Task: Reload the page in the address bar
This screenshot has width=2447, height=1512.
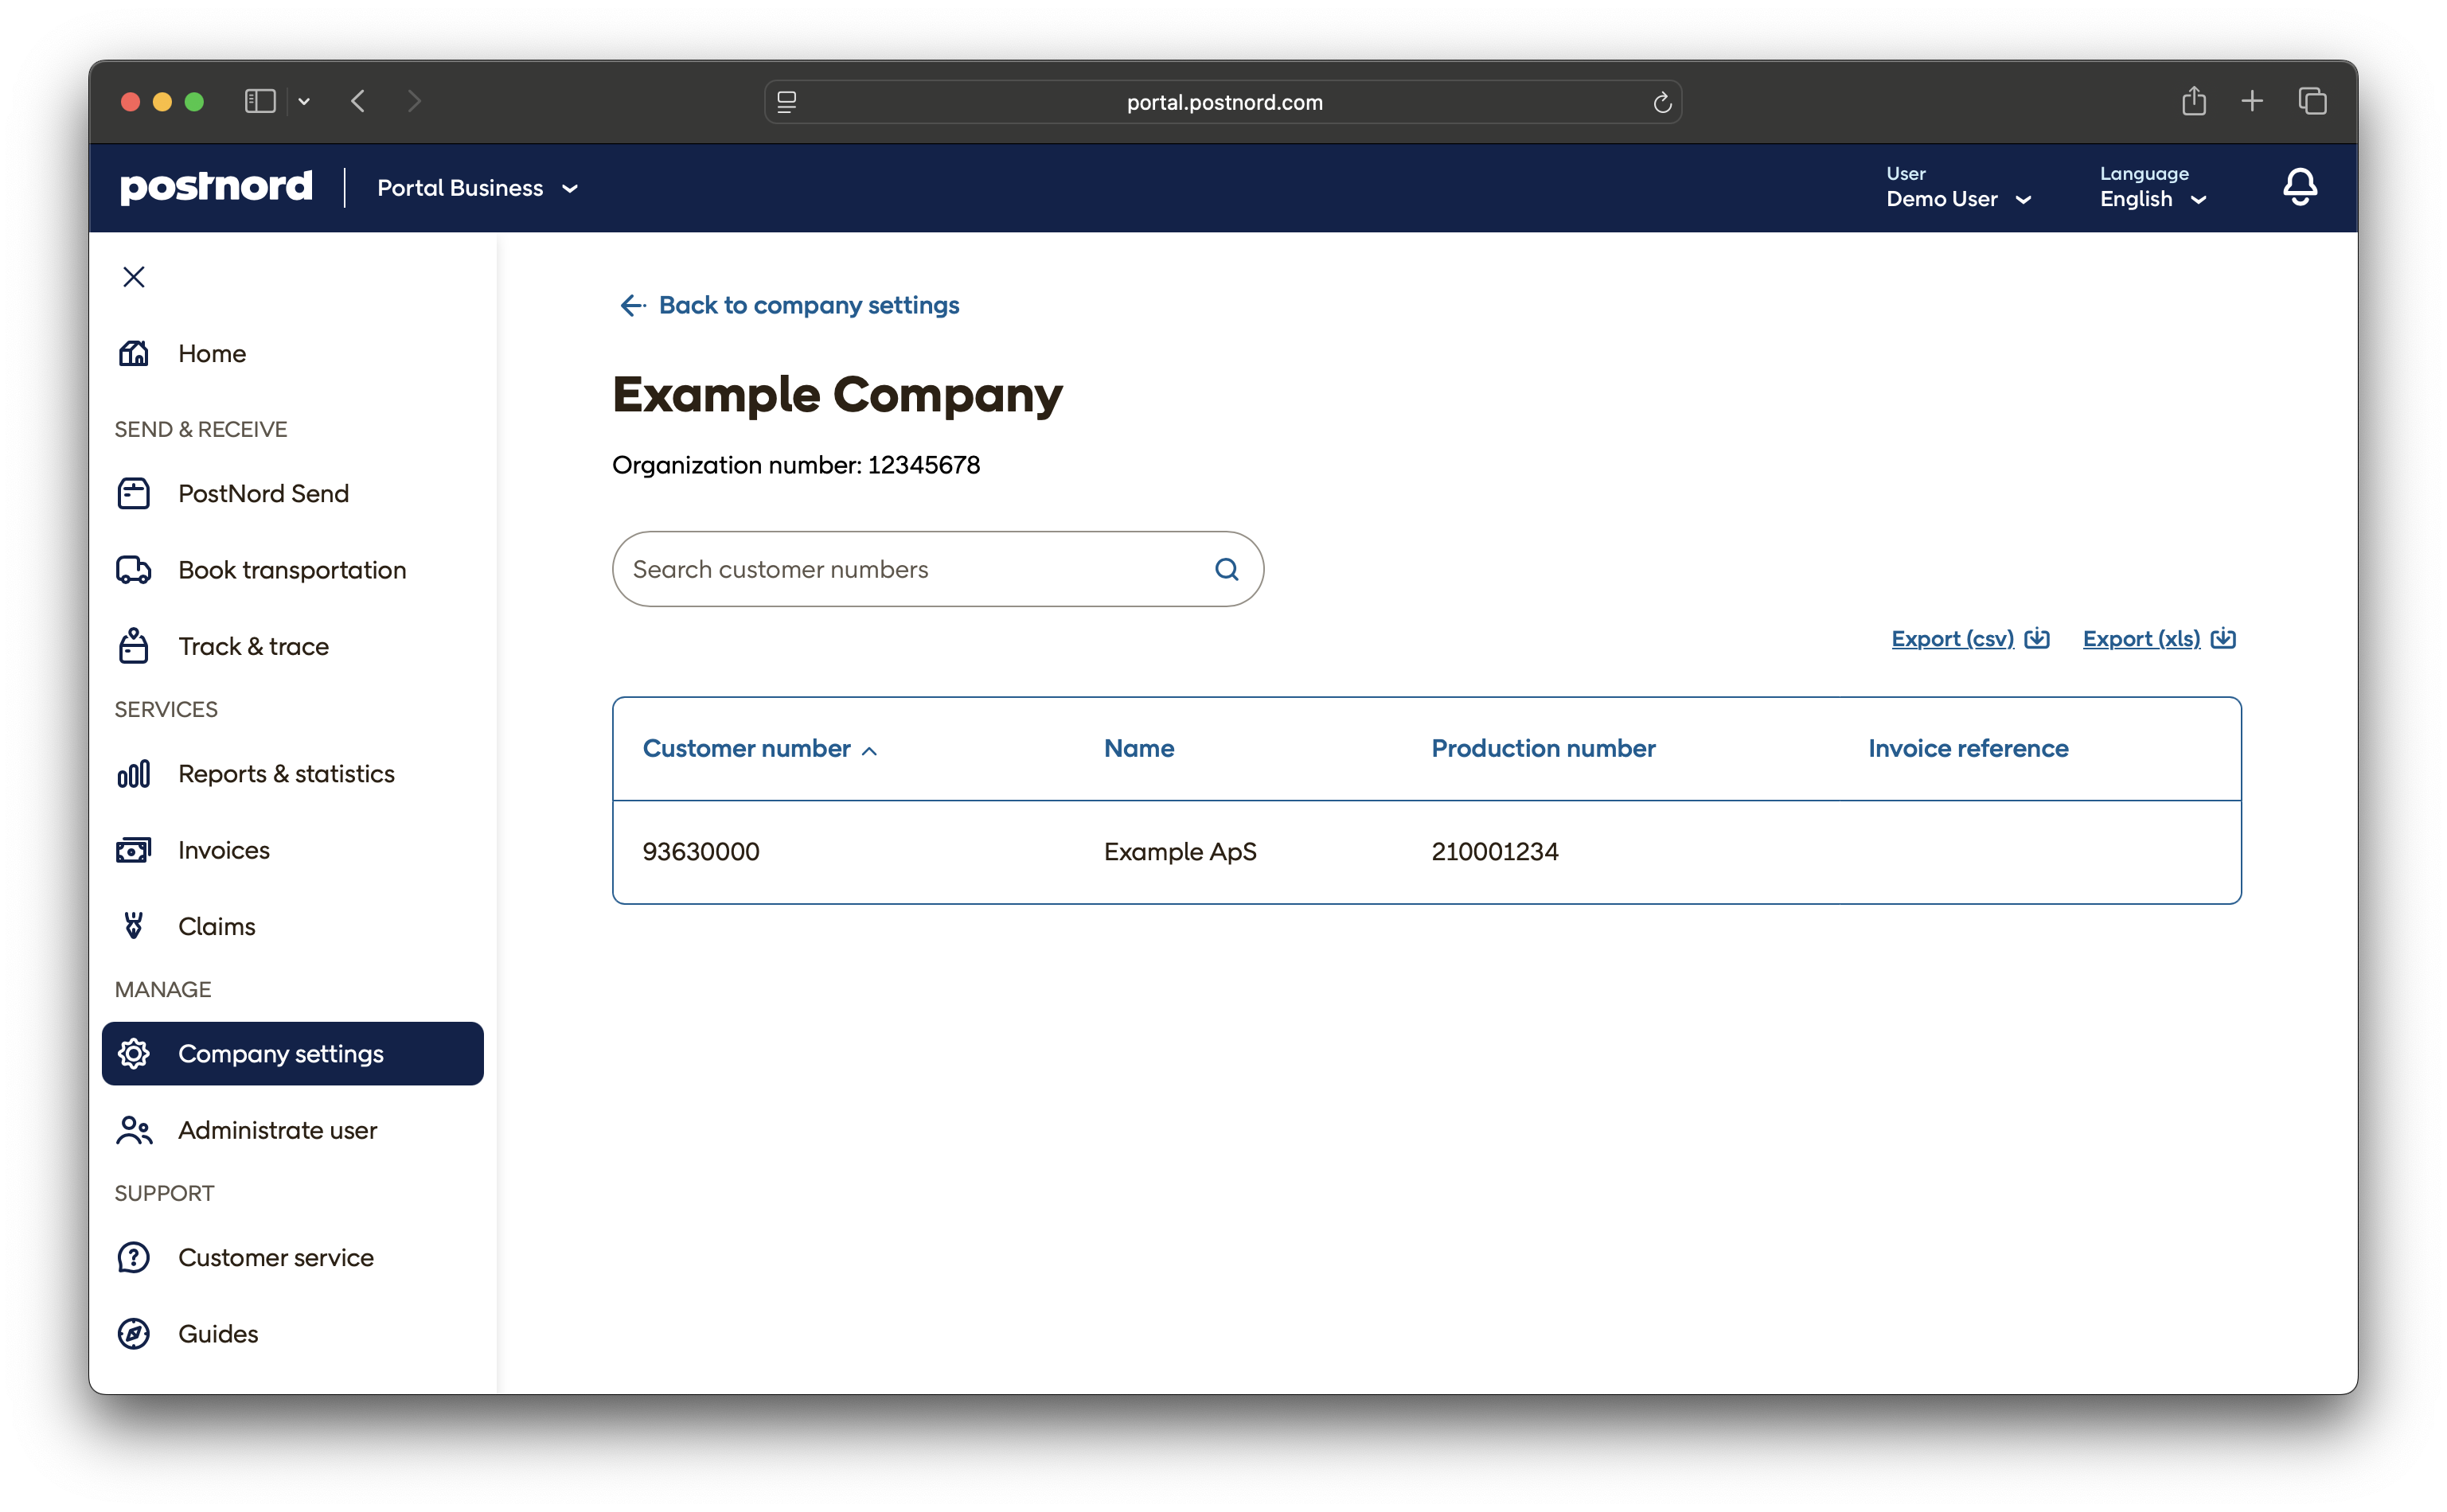Action: (1661, 102)
